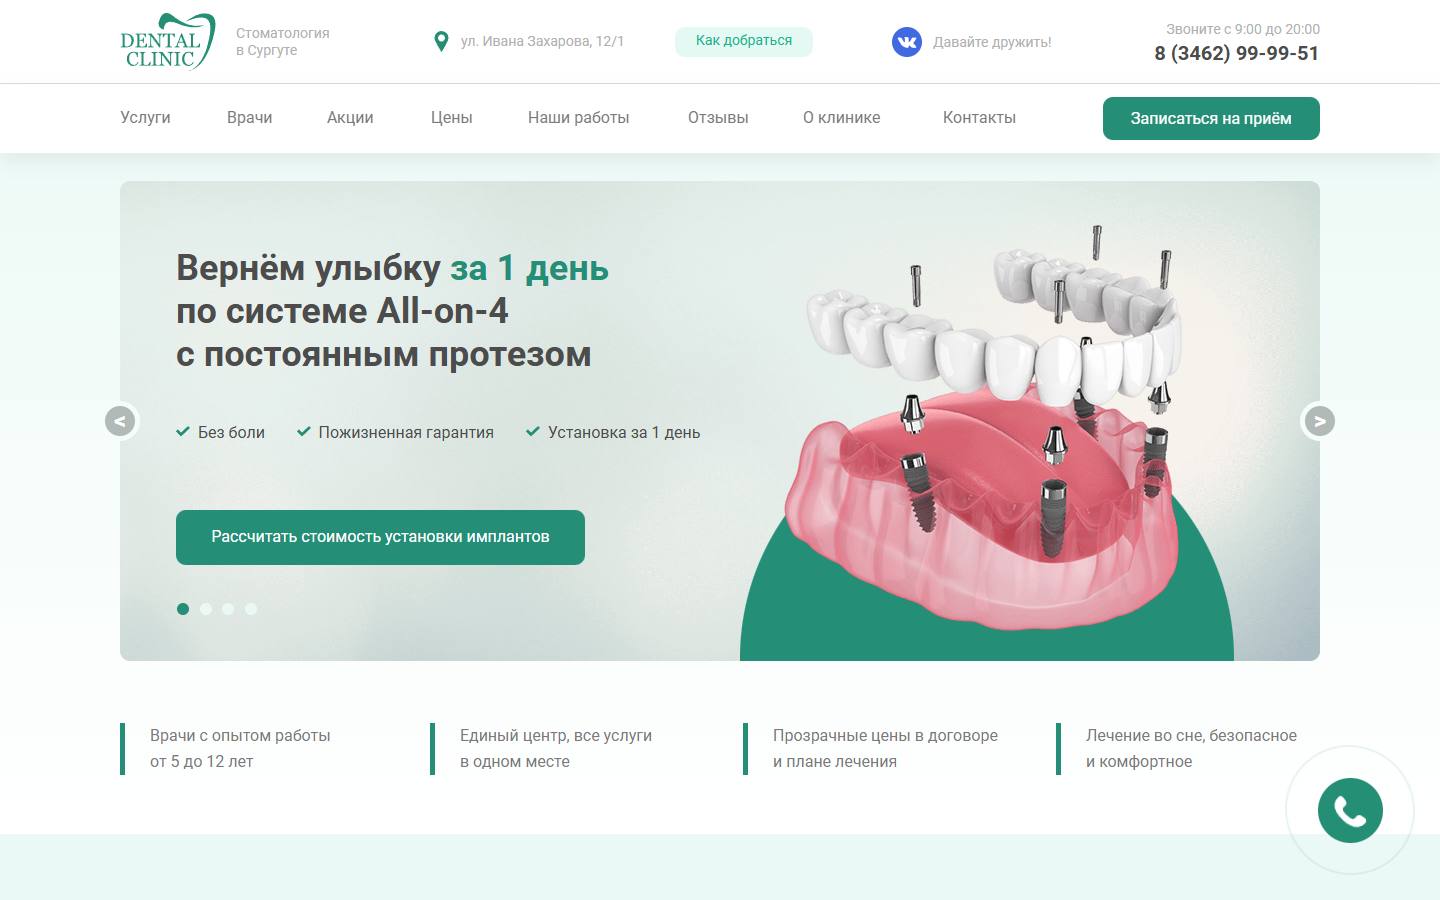Click the Прозрачные цены в договоре text
The width and height of the screenshot is (1440, 900).
coord(885,736)
